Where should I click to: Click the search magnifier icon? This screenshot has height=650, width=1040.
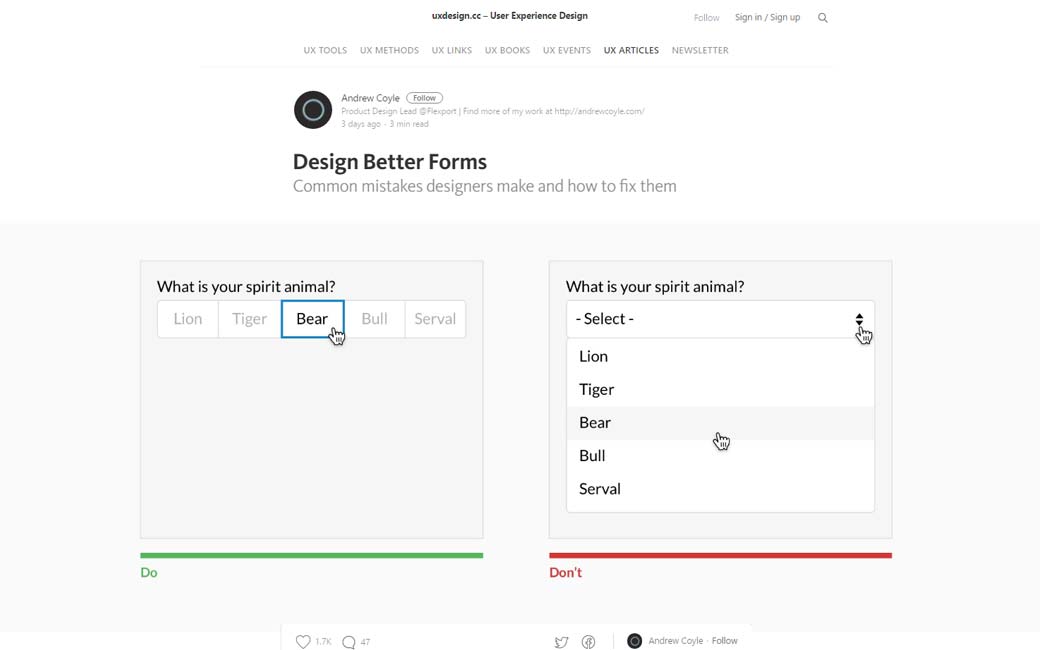tap(823, 18)
